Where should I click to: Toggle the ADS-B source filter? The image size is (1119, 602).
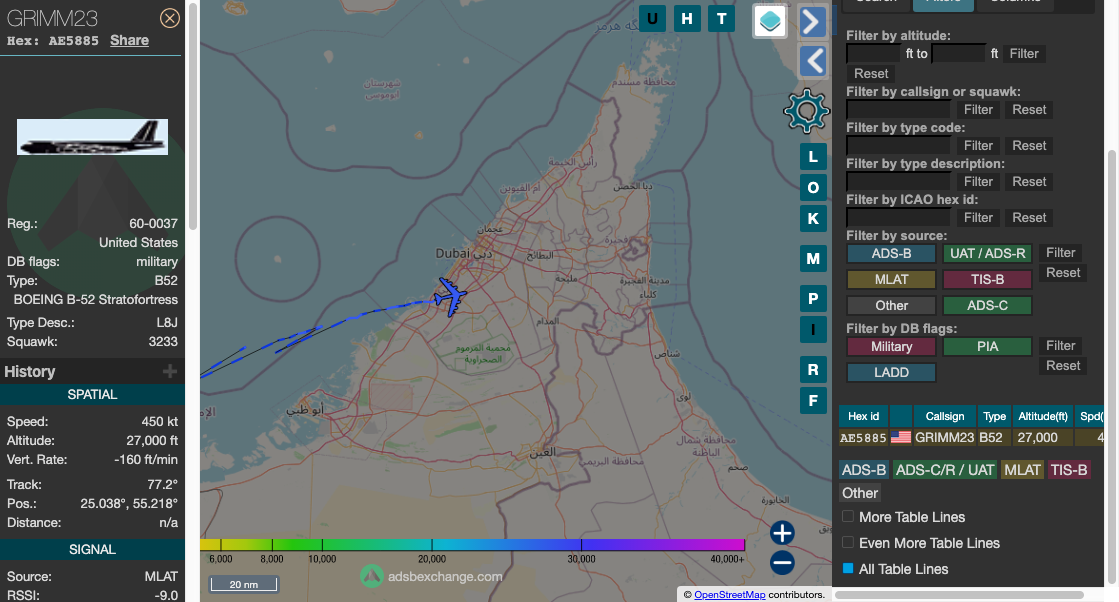click(x=891, y=253)
